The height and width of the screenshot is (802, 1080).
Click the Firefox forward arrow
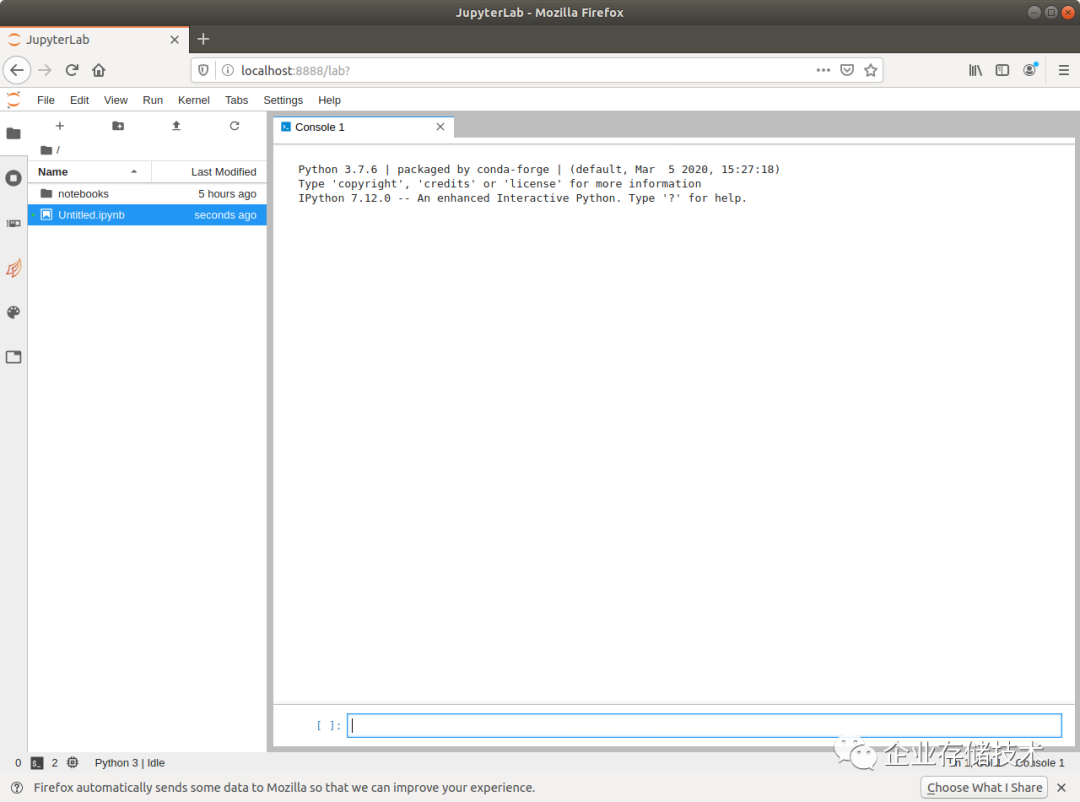[45, 70]
